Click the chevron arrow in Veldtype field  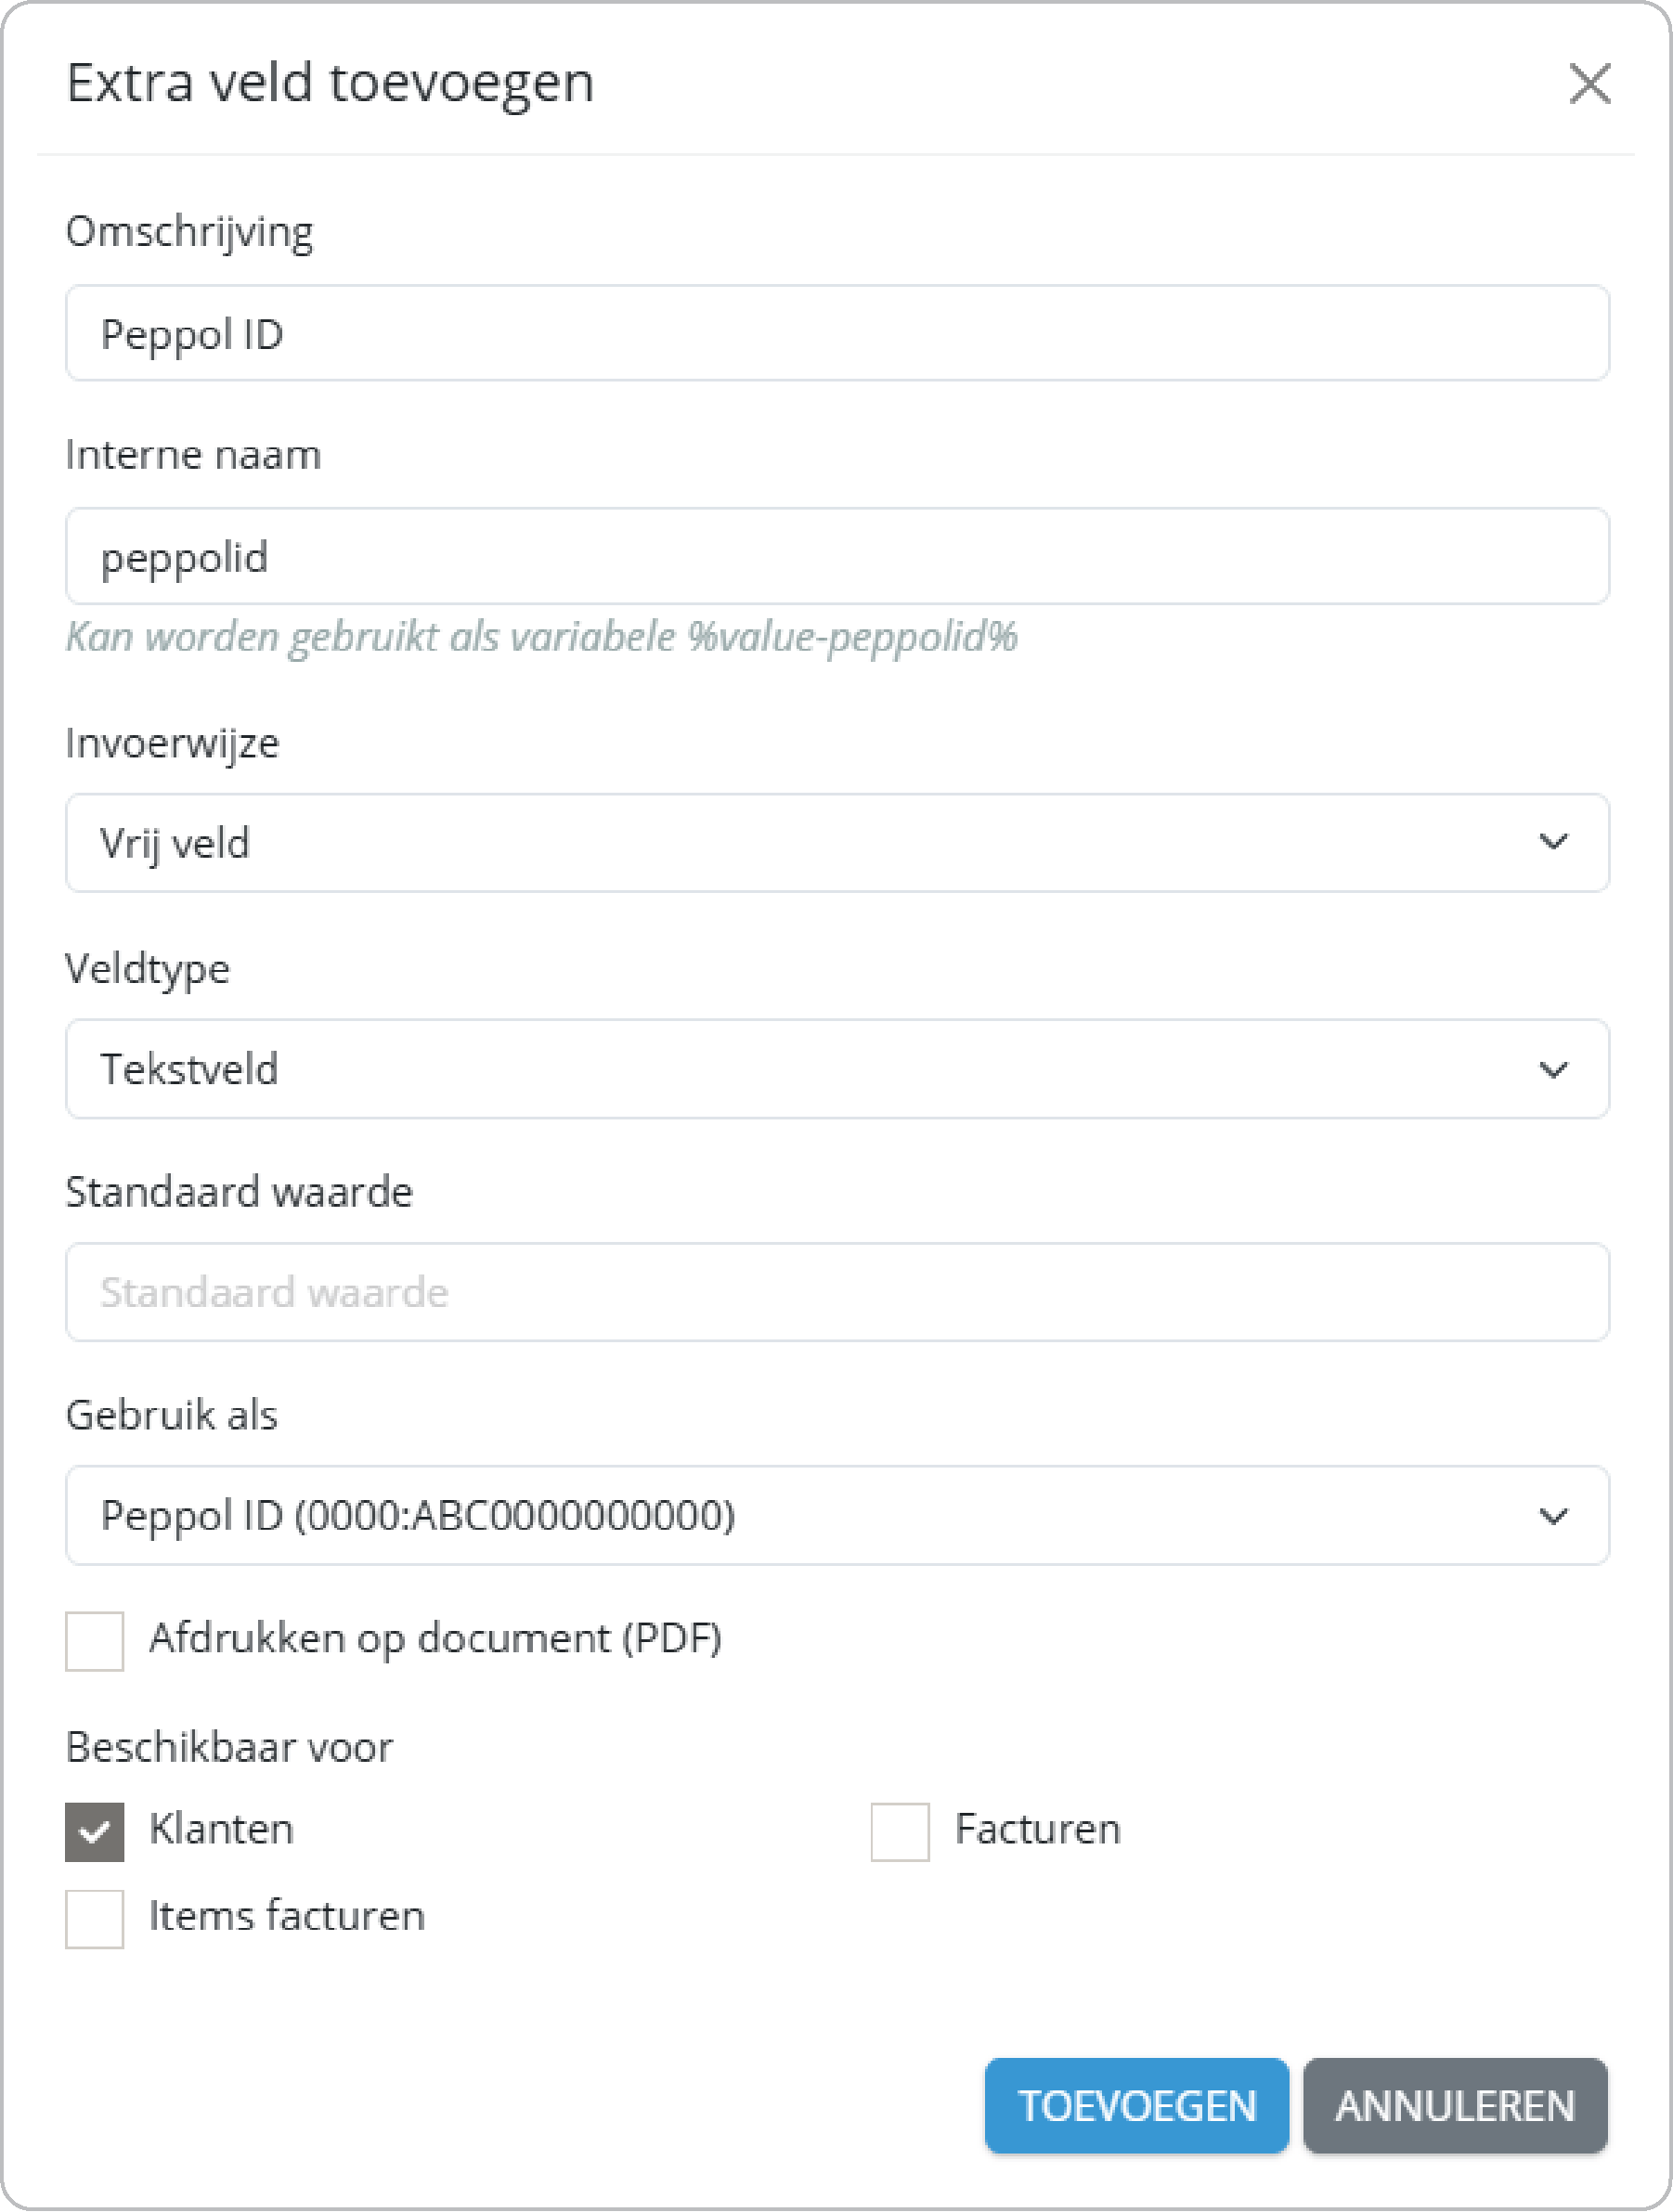pyautogui.click(x=1552, y=1069)
